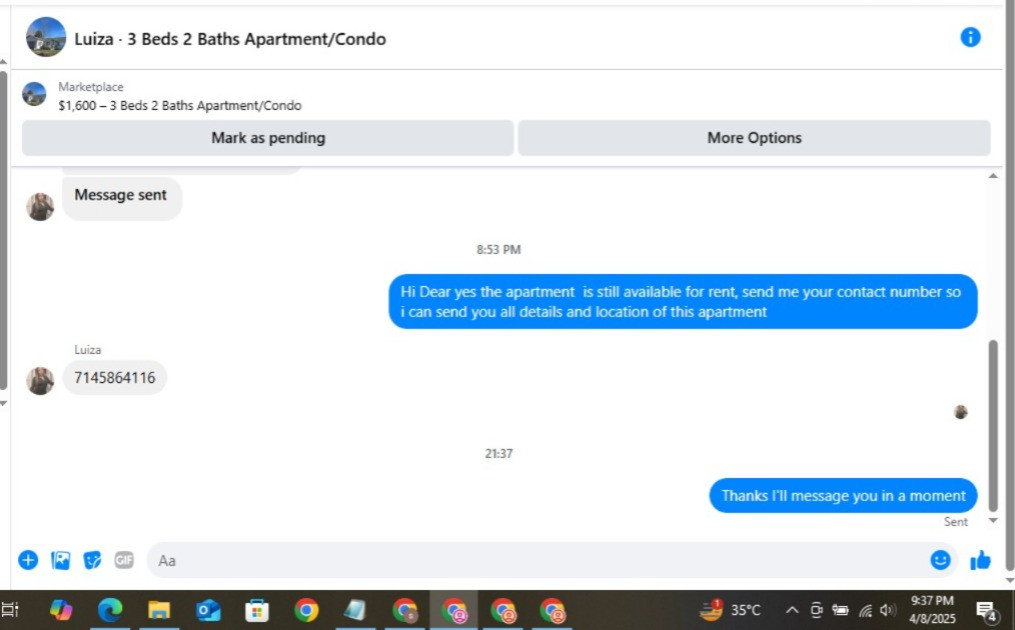Choose a sticker from the sticker icon
The width and height of the screenshot is (1015, 630).
coord(93,560)
